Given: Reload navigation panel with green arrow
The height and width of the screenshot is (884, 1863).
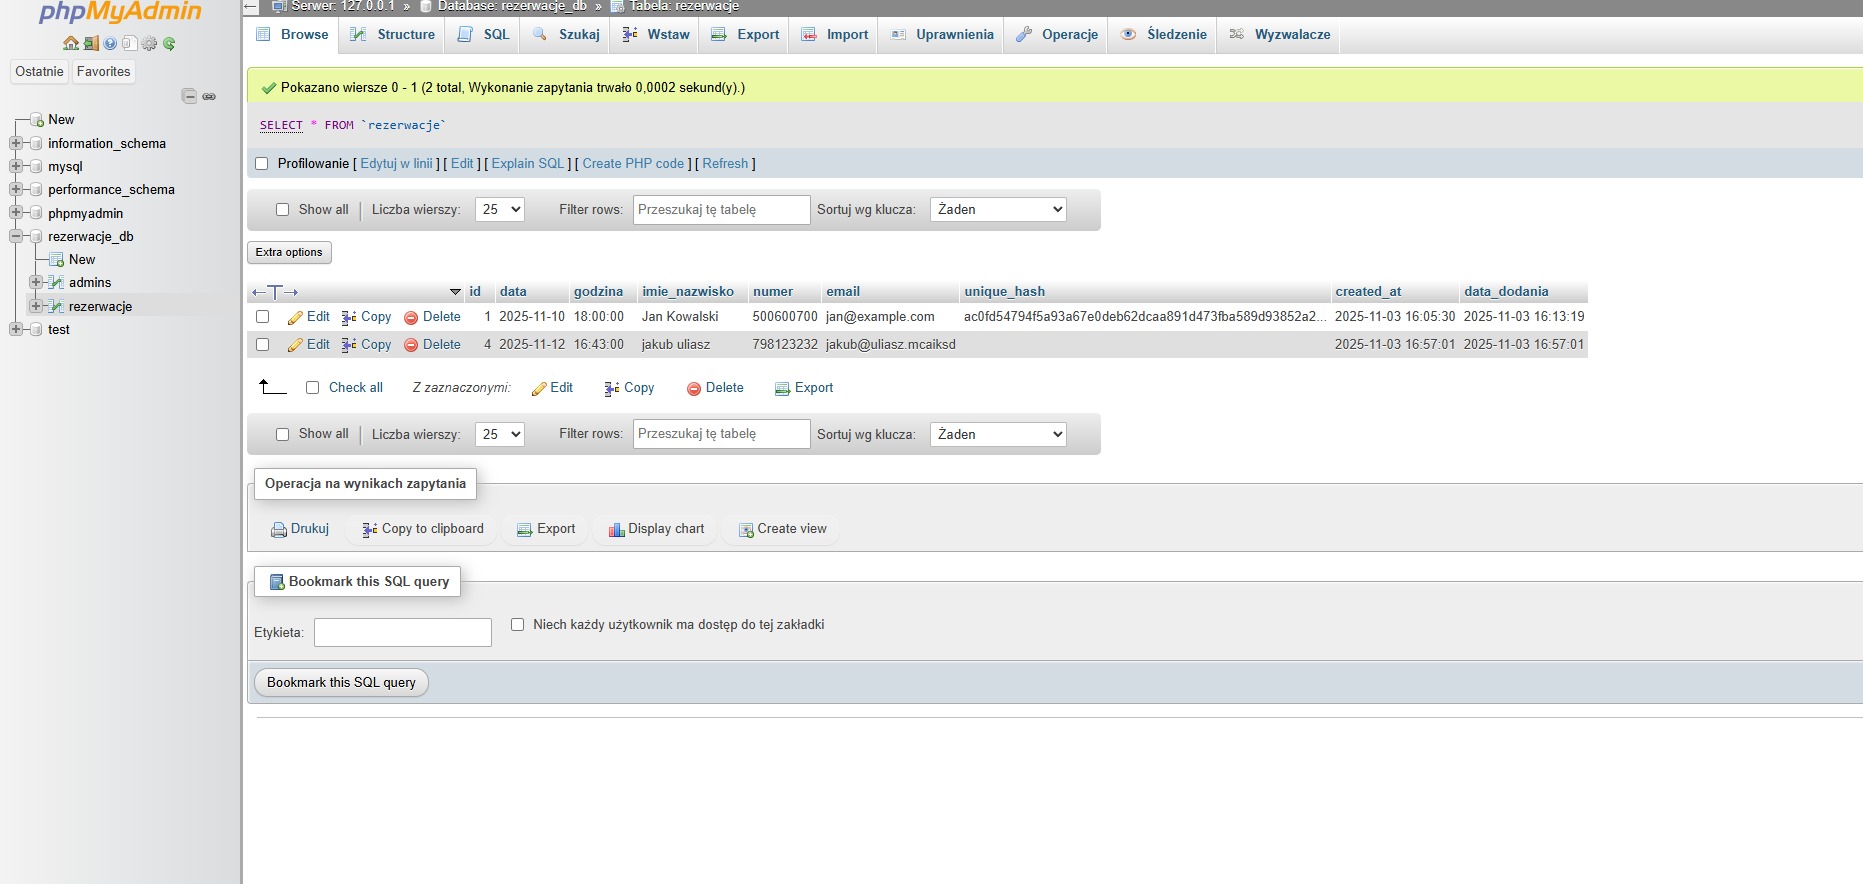Looking at the screenshot, I should pyautogui.click(x=169, y=44).
